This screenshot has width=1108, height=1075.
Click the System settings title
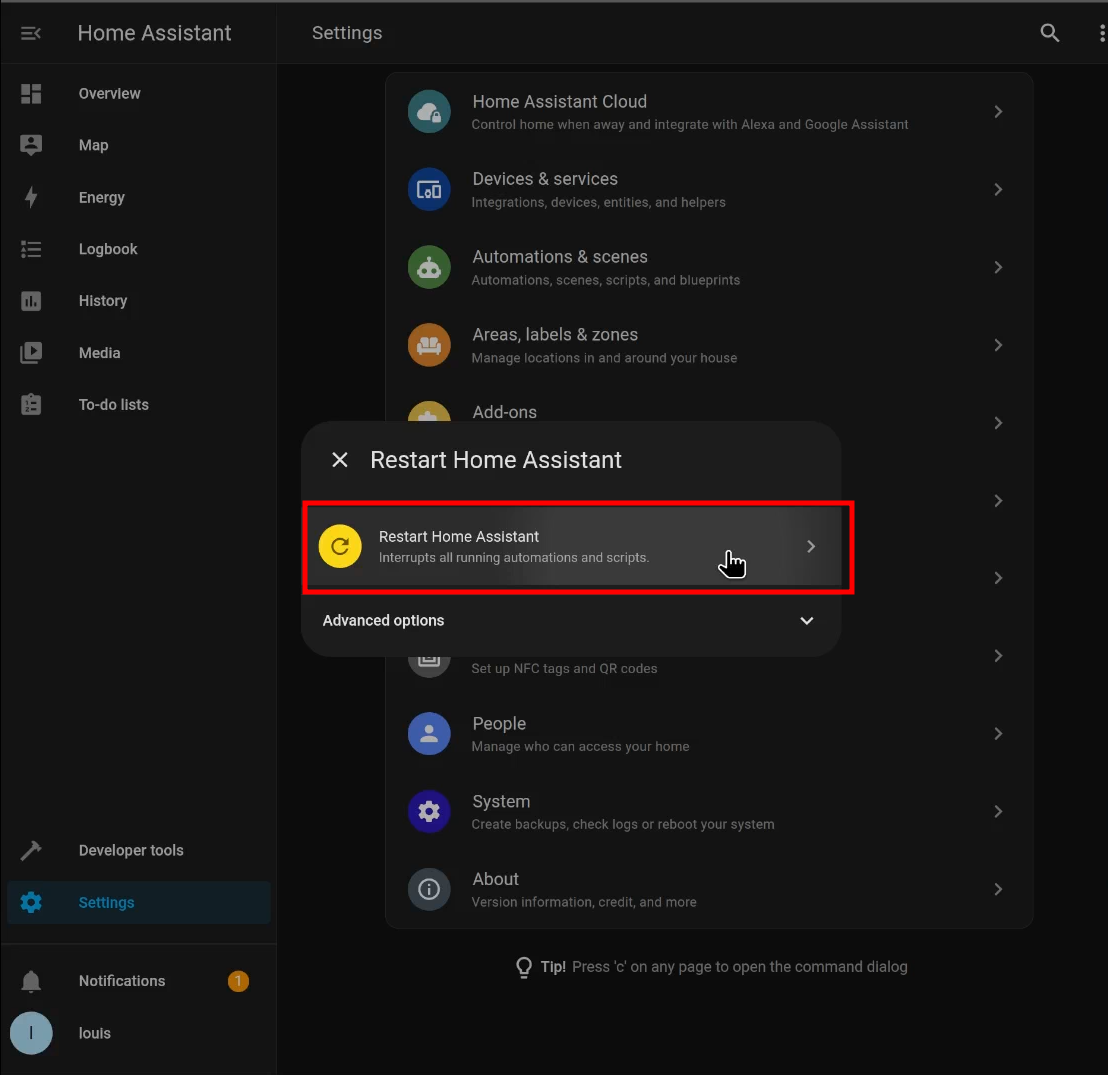(x=501, y=801)
